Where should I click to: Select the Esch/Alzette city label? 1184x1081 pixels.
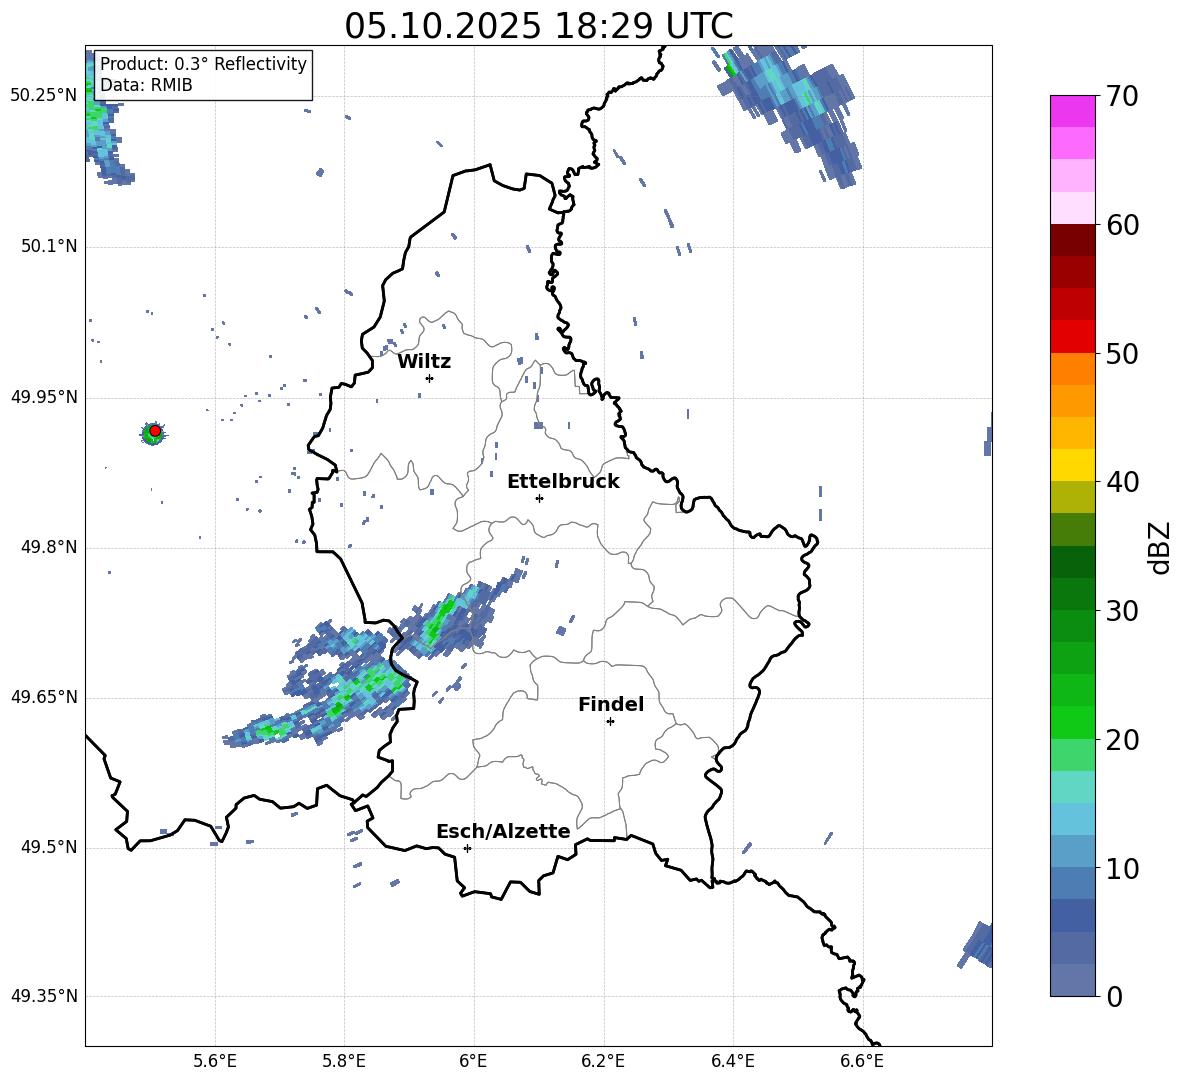point(504,831)
